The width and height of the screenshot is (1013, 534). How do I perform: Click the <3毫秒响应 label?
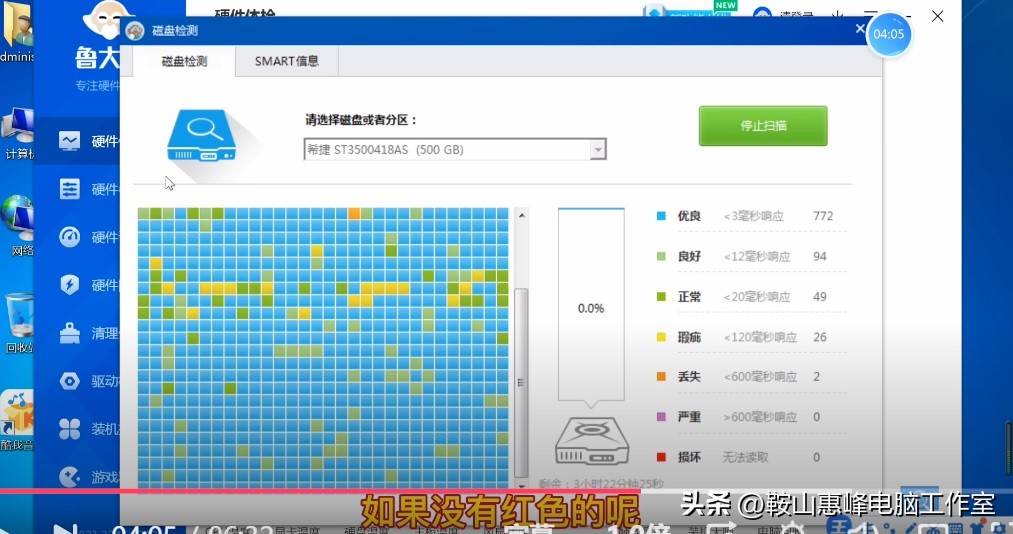753,216
